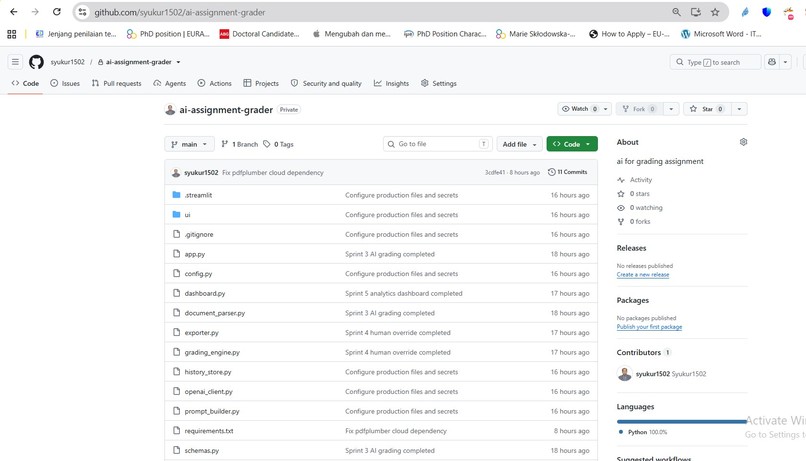Open the green Code dropdown button
The image size is (806, 461).
point(572,144)
